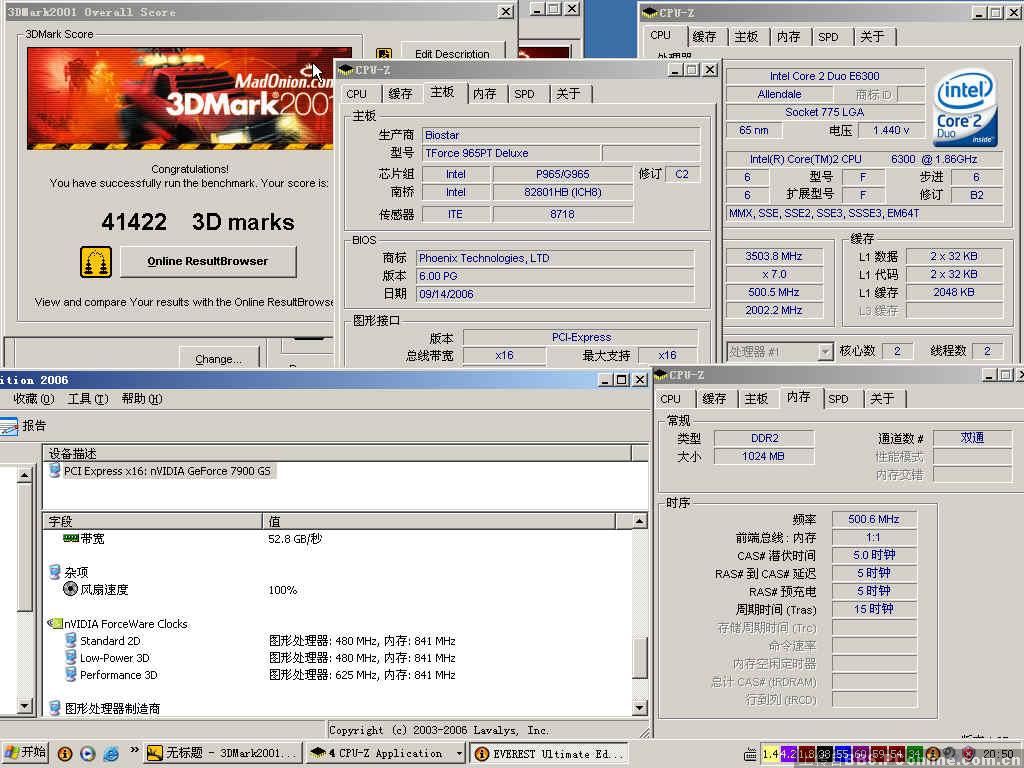Open the 开始 Start menu
The height and width of the screenshot is (768, 1024).
(x=24, y=754)
